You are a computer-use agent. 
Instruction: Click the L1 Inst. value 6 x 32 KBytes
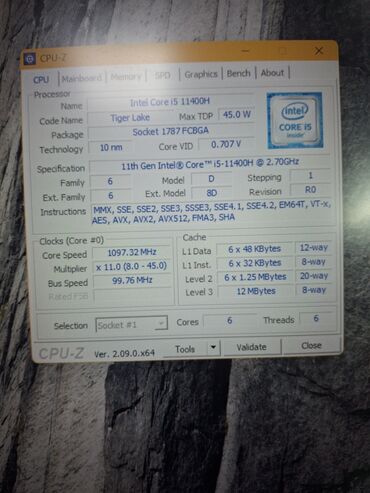tap(255, 263)
